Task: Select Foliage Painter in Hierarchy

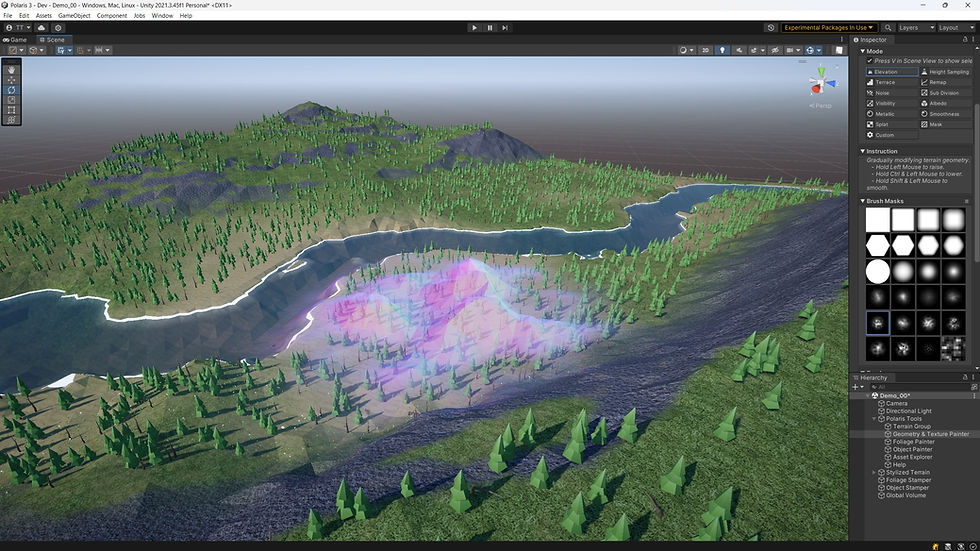Action: coord(913,442)
